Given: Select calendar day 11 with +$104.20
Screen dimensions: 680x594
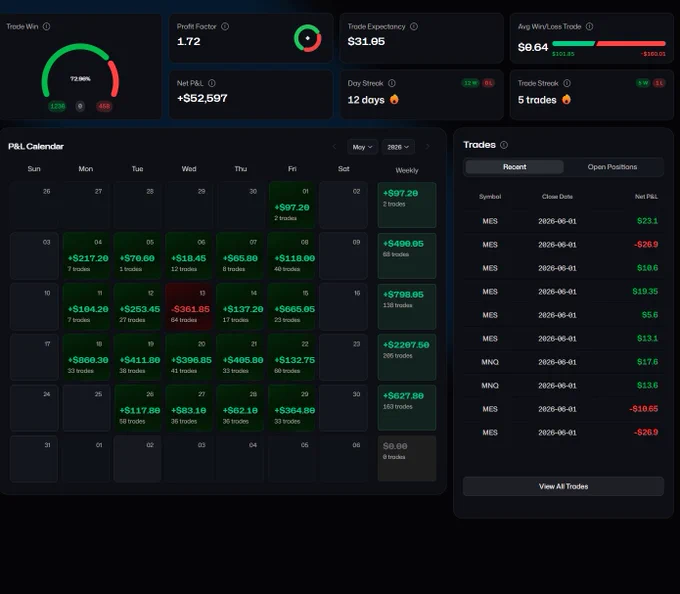Looking at the screenshot, I should [86, 307].
